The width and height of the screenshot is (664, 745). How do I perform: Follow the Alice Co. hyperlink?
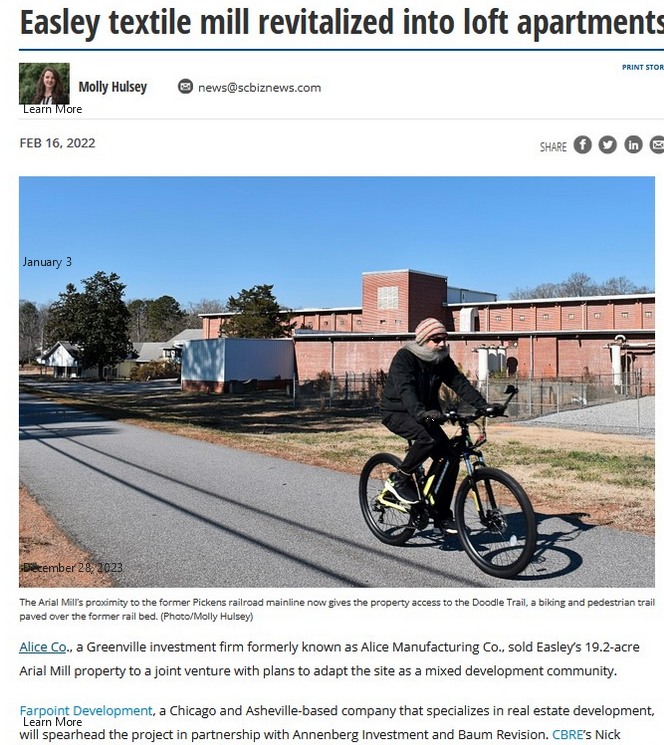point(43,647)
